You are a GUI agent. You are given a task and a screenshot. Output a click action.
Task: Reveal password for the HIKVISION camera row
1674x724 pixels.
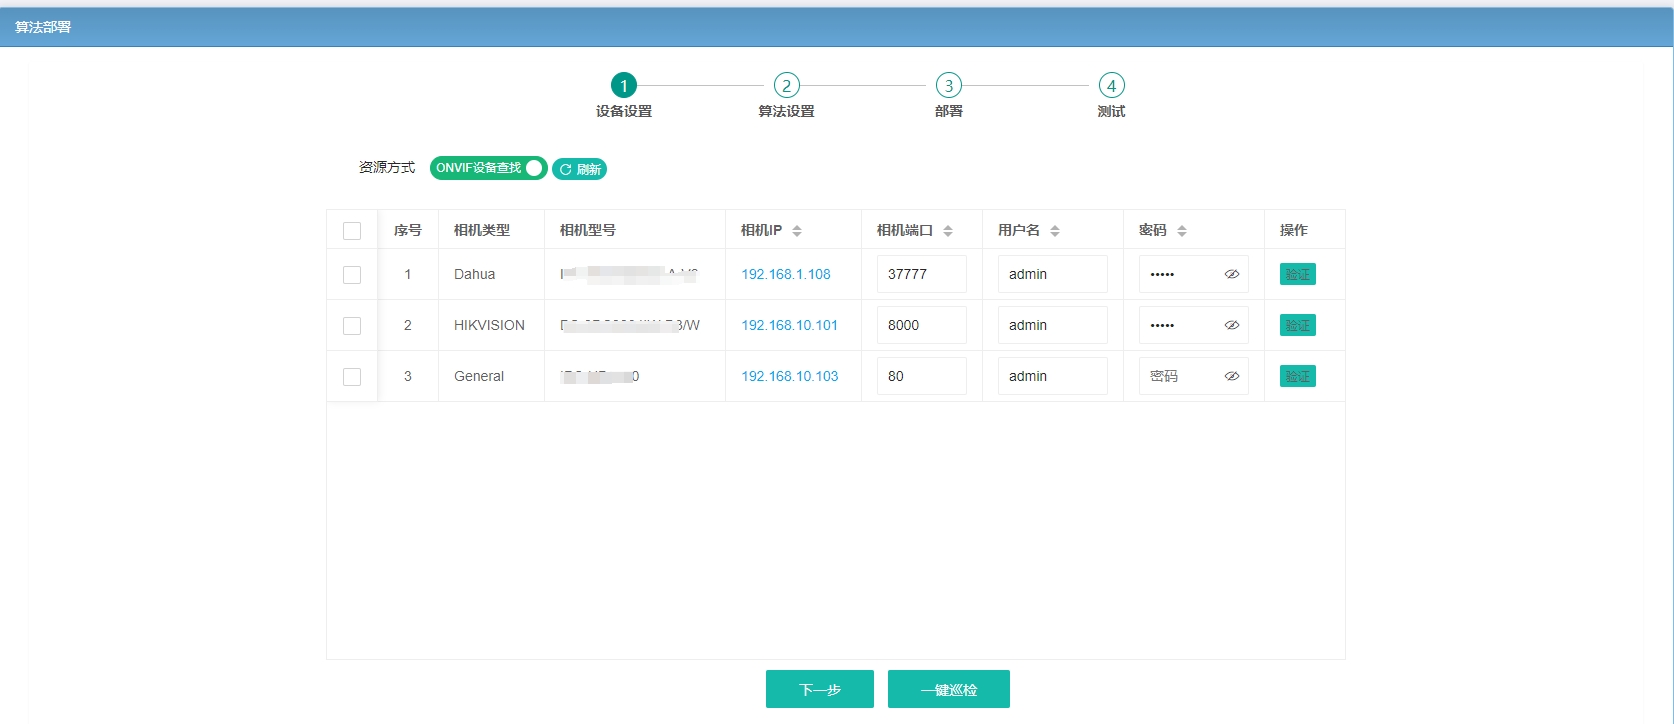pos(1231,325)
